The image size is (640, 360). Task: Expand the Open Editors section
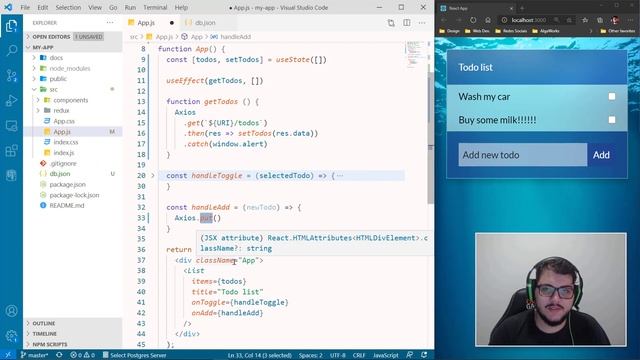[x=73, y=37]
